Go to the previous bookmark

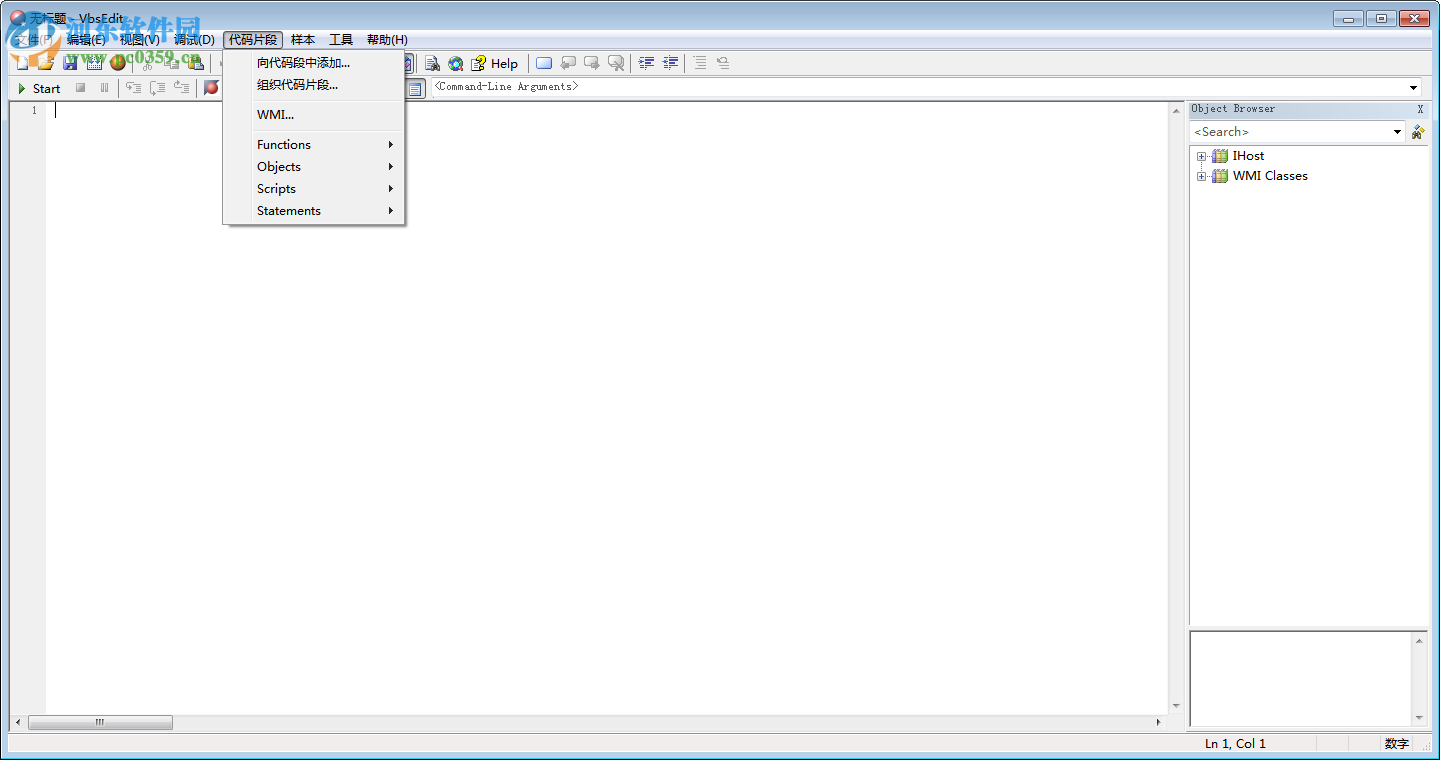coord(568,63)
